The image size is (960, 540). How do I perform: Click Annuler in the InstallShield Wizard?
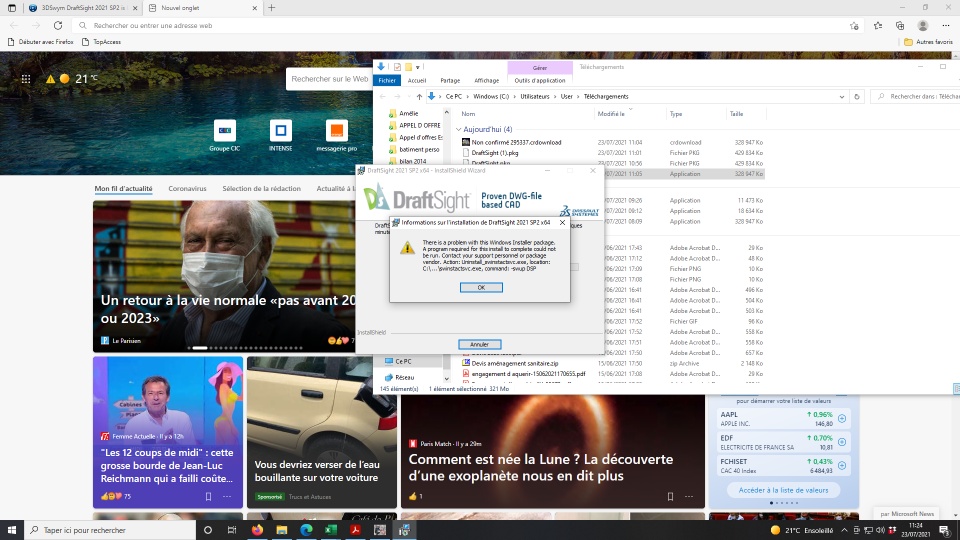[x=479, y=344]
